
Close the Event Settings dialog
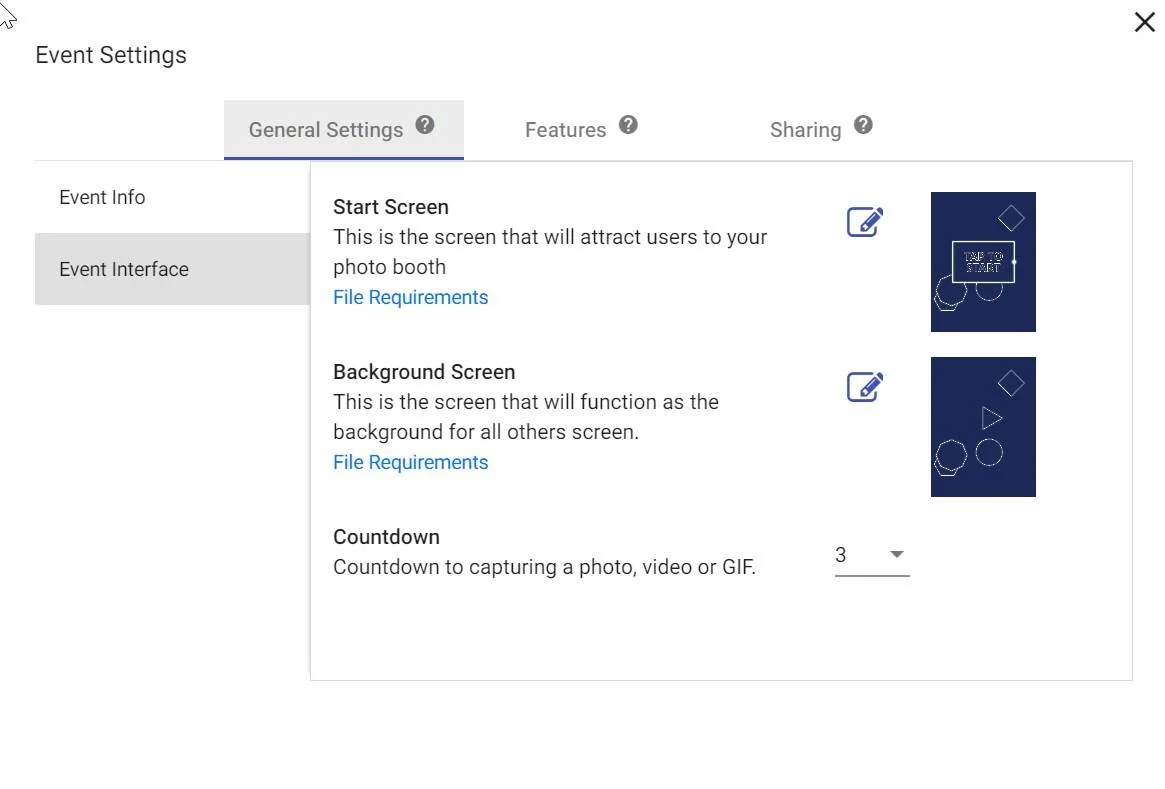point(1144,22)
